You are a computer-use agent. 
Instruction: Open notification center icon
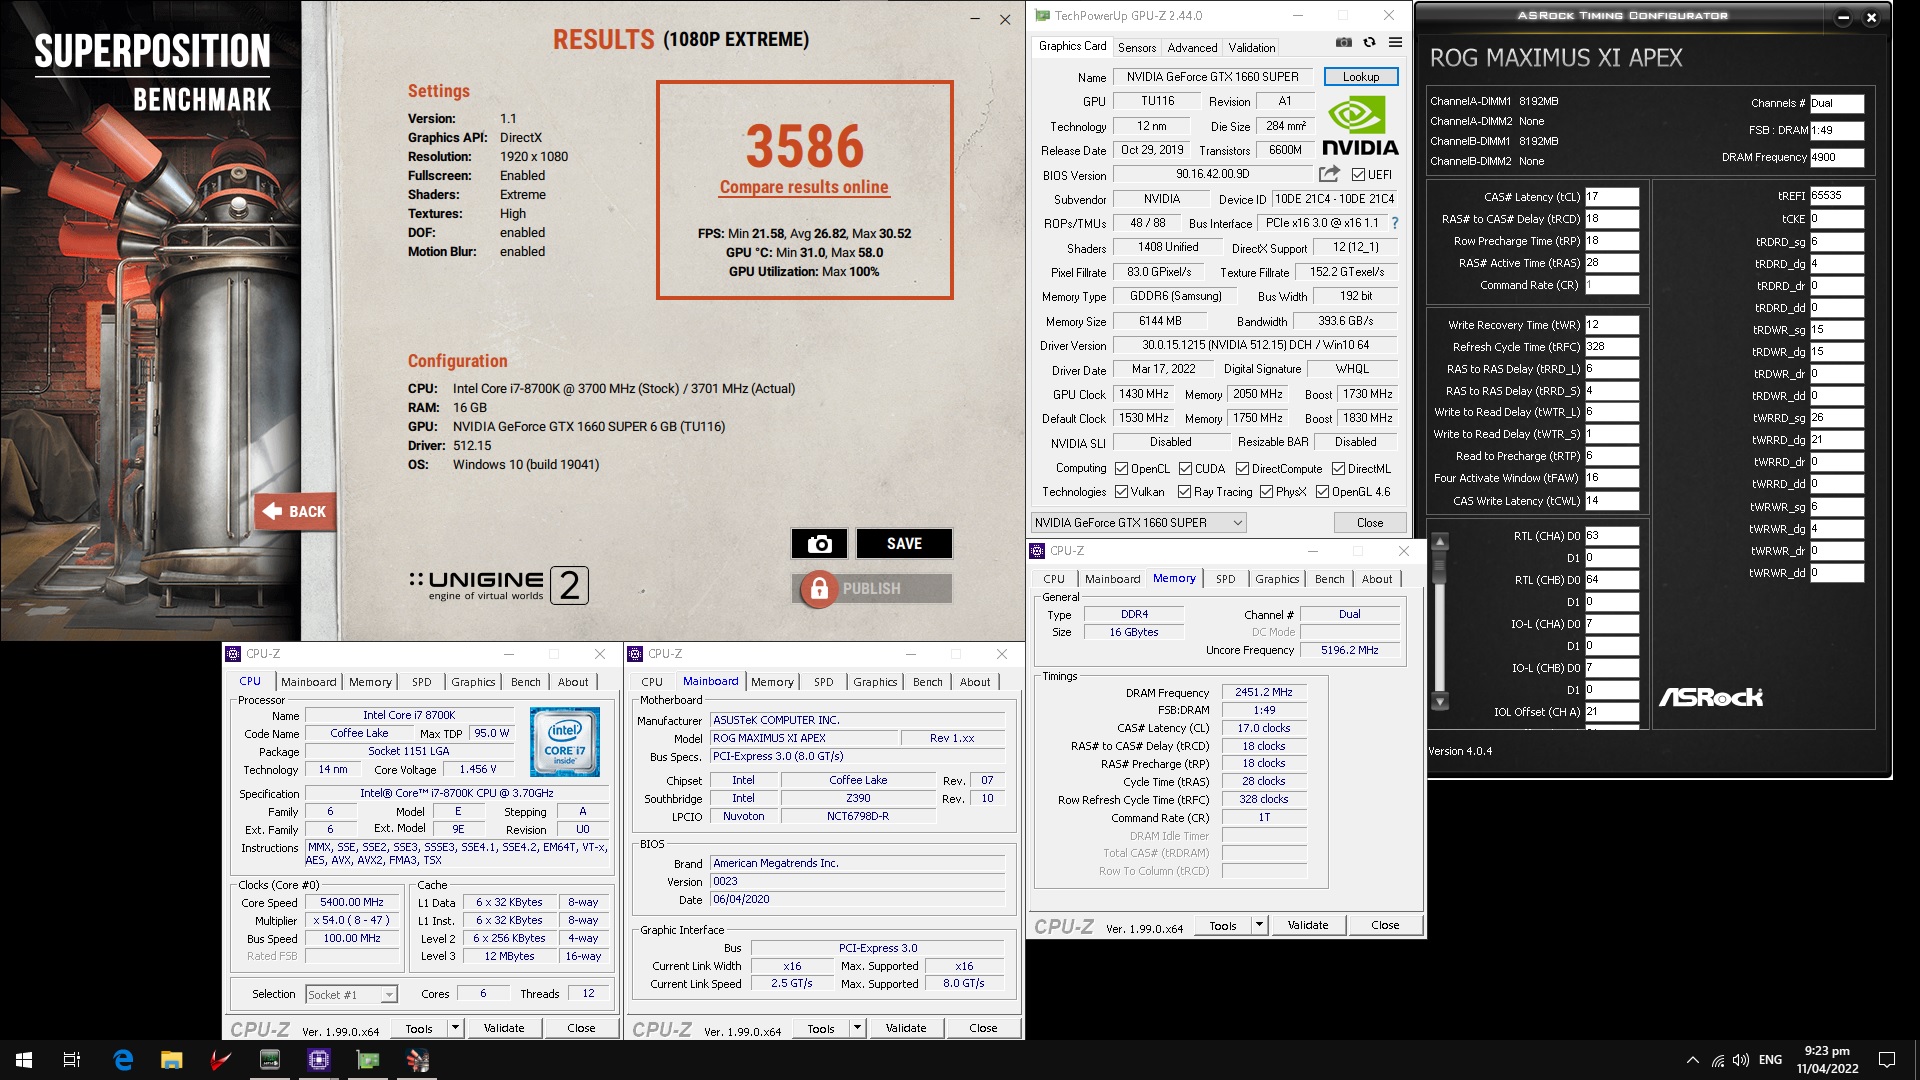pyautogui.click(x=1887, y=1060)
